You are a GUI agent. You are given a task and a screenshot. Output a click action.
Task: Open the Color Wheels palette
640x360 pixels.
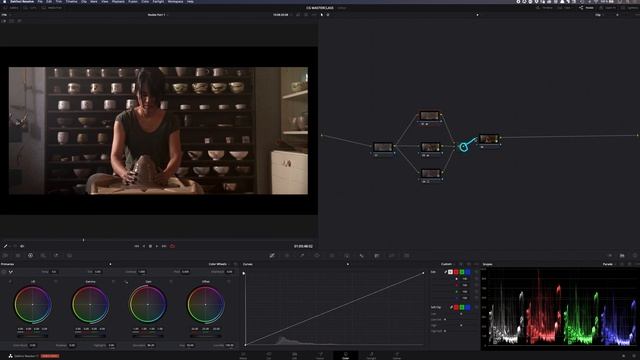pyautogui.click(x=30, y=256)
